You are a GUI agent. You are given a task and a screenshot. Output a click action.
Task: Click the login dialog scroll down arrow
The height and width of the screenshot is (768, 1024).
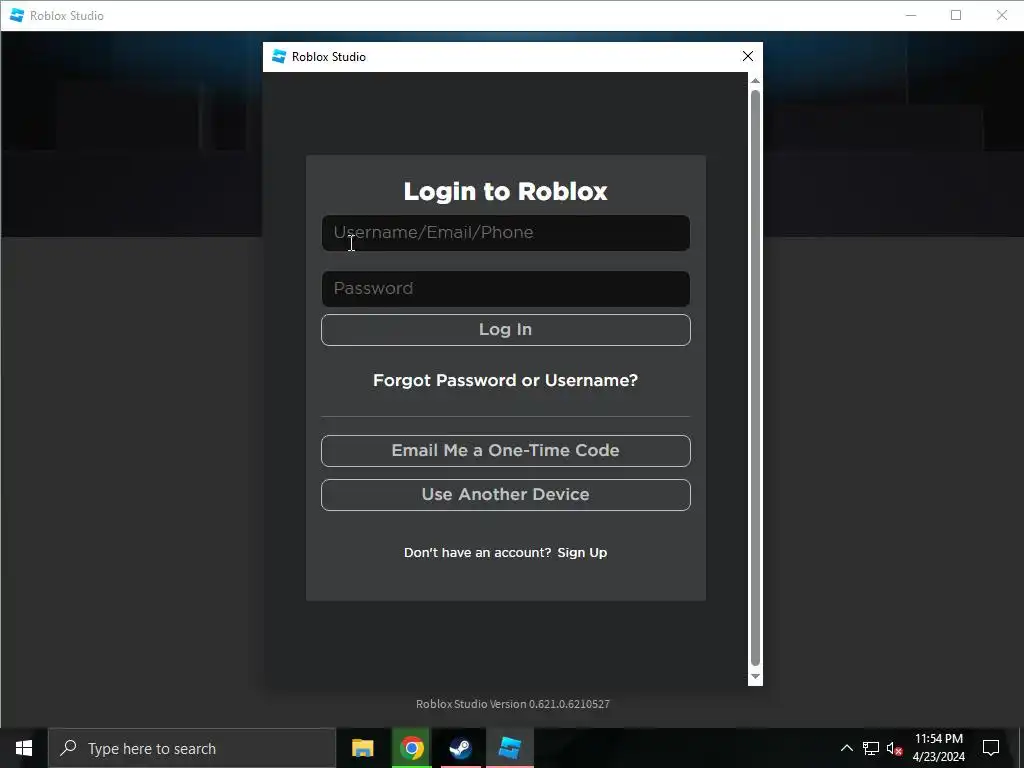pyautogui.click(x=755, y=677)
